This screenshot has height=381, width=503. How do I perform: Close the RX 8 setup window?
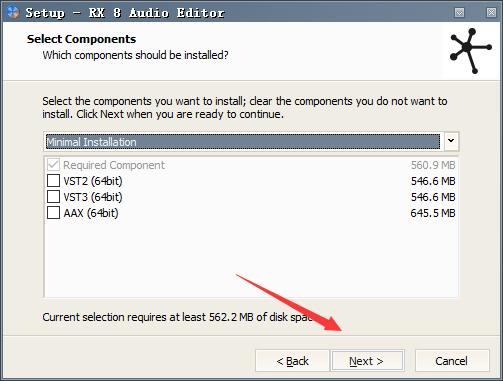491,13
